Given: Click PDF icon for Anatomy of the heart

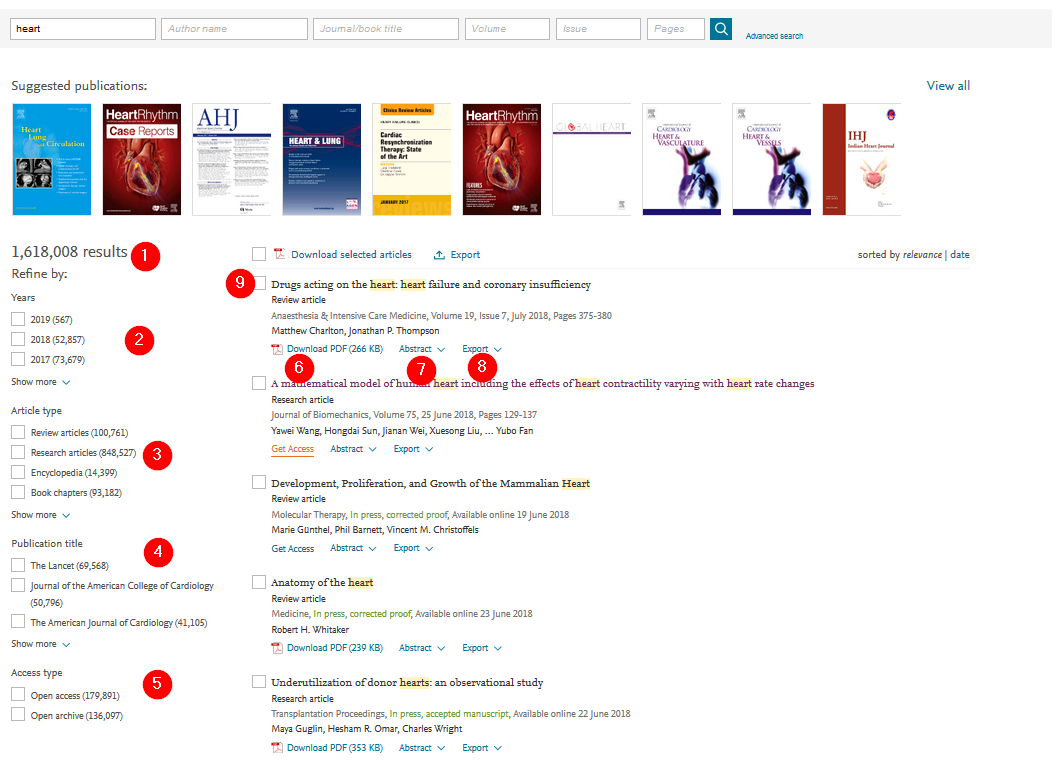Looking at the screenshot, I should point(278,648).
